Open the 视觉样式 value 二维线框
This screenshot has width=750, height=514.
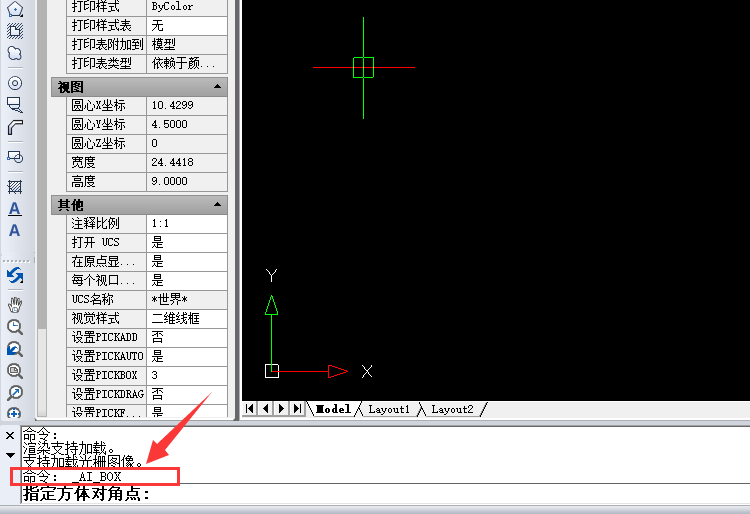click(187, 318)
